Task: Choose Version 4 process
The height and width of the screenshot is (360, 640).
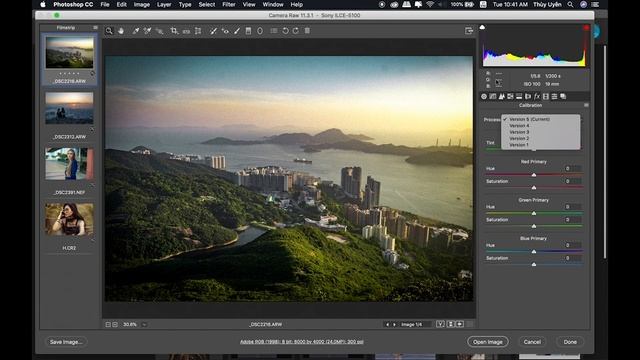Action: click(x=540, y=126)
